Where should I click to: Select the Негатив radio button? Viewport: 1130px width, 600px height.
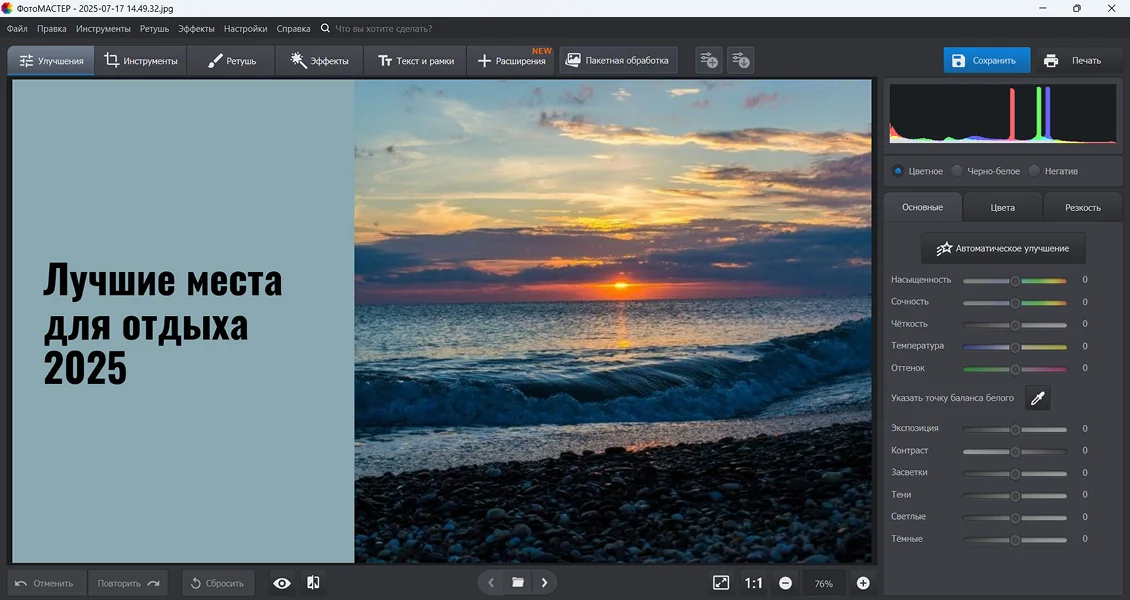pos(1035,171)
